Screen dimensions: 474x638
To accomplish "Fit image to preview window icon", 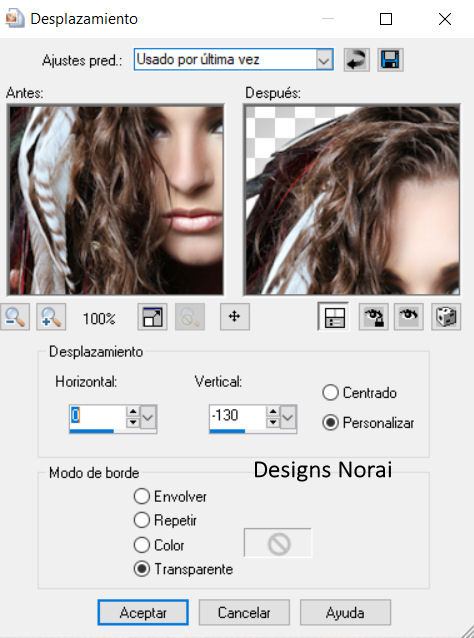I will point(152,317).
